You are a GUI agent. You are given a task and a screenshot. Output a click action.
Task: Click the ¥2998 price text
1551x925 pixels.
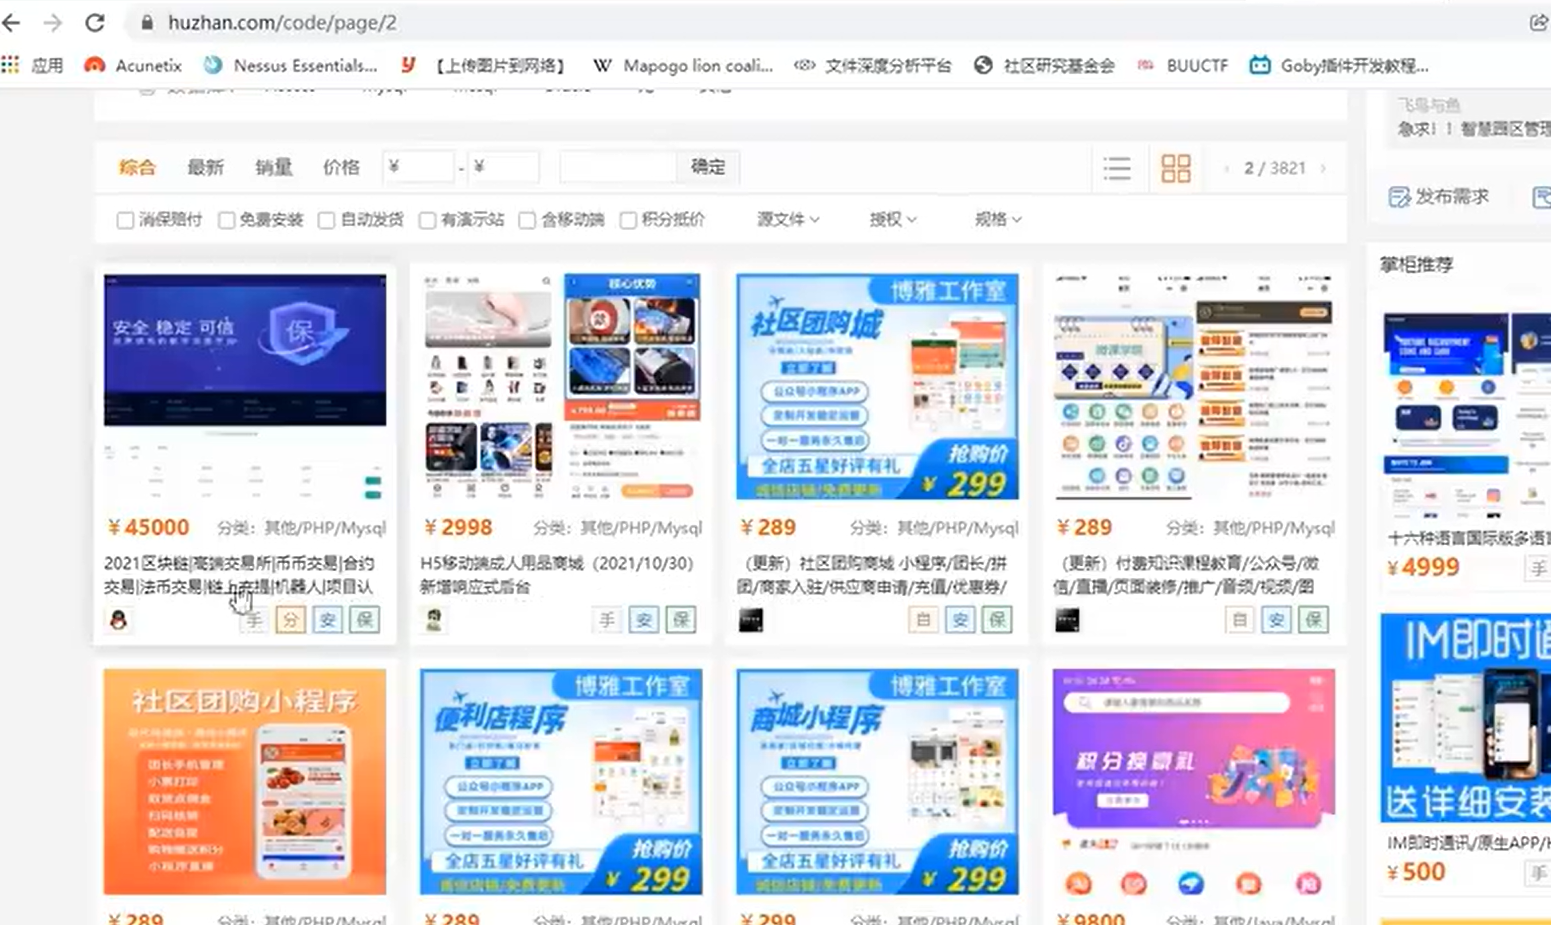click(458, 527)
